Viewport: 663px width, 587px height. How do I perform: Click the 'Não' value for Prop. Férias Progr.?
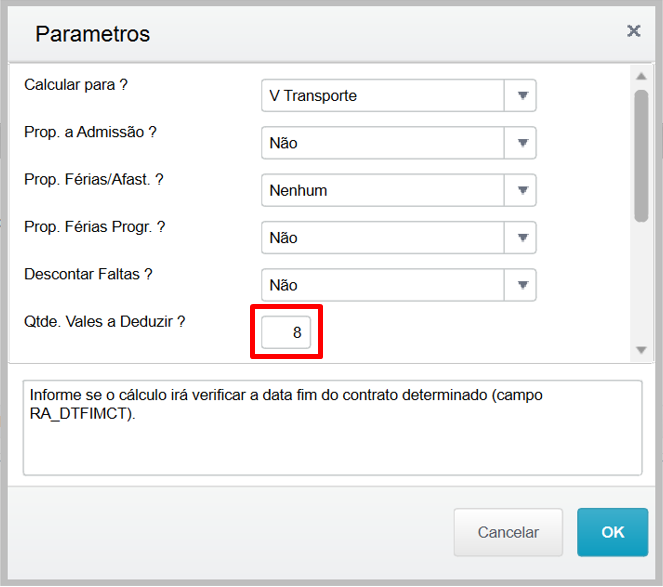(x=383, y=238)
